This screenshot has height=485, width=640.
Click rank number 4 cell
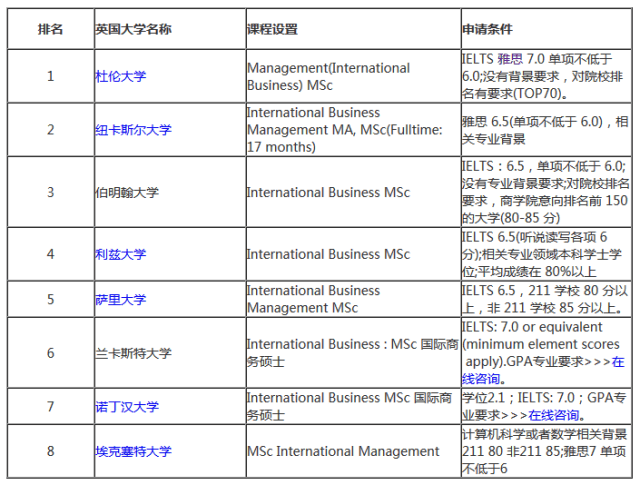tap(51, 254)
